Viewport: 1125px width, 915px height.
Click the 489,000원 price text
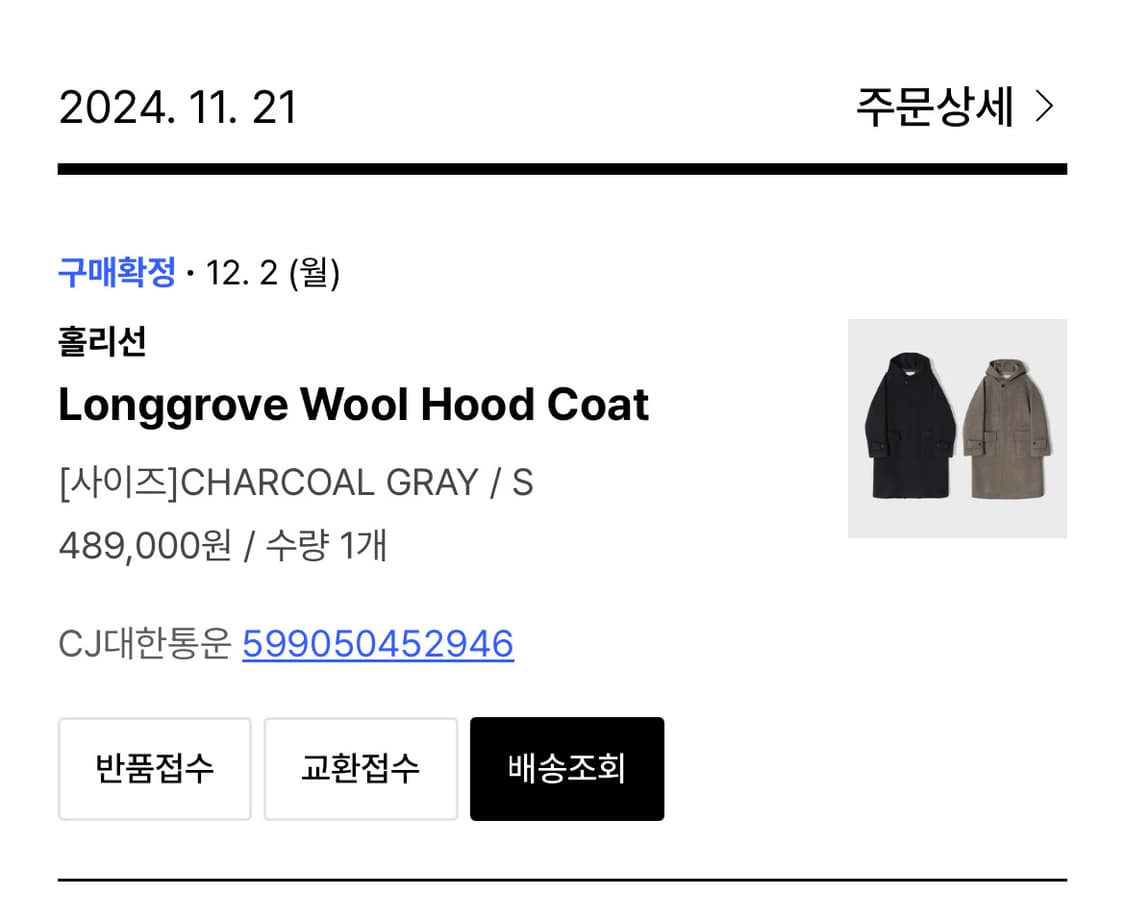pos(146,545)
